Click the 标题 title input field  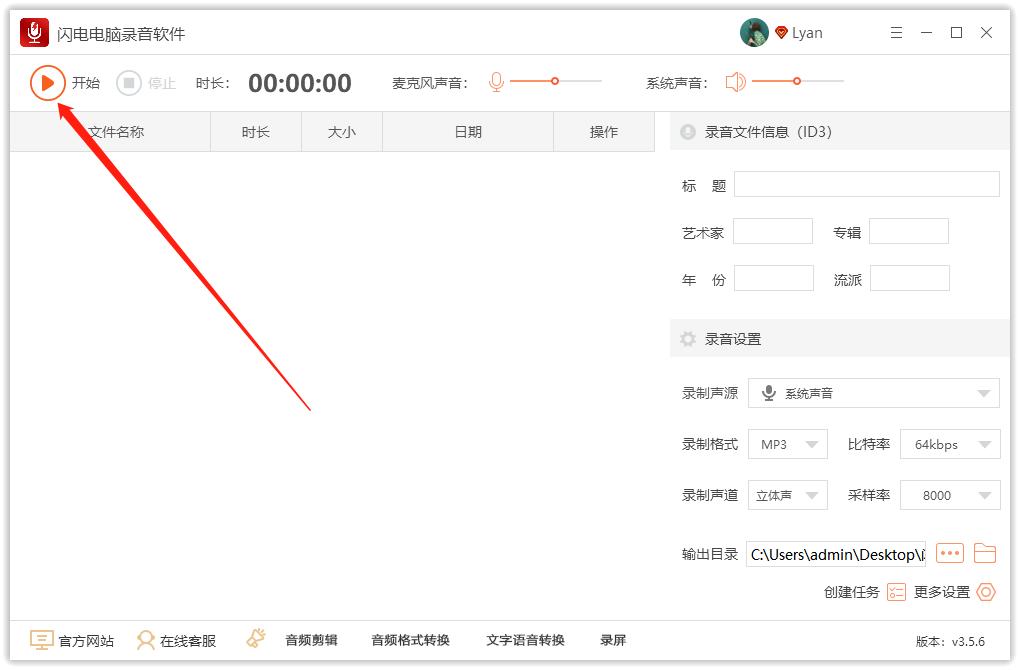pyautogui.click(x=866, y=184)
